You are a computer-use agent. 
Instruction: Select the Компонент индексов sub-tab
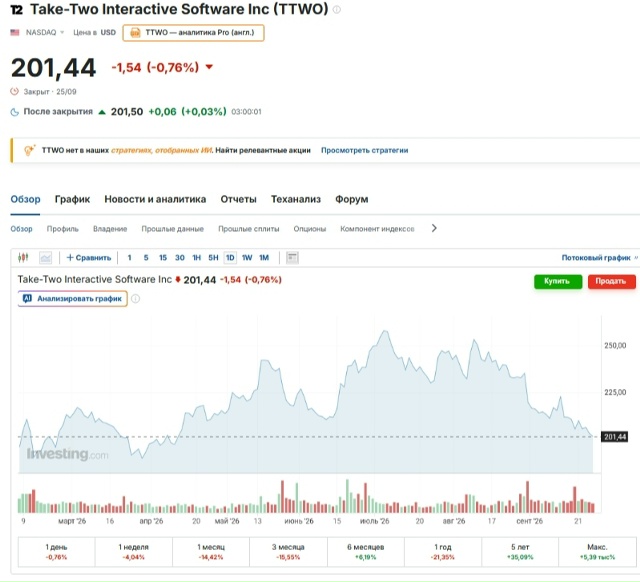377,229
